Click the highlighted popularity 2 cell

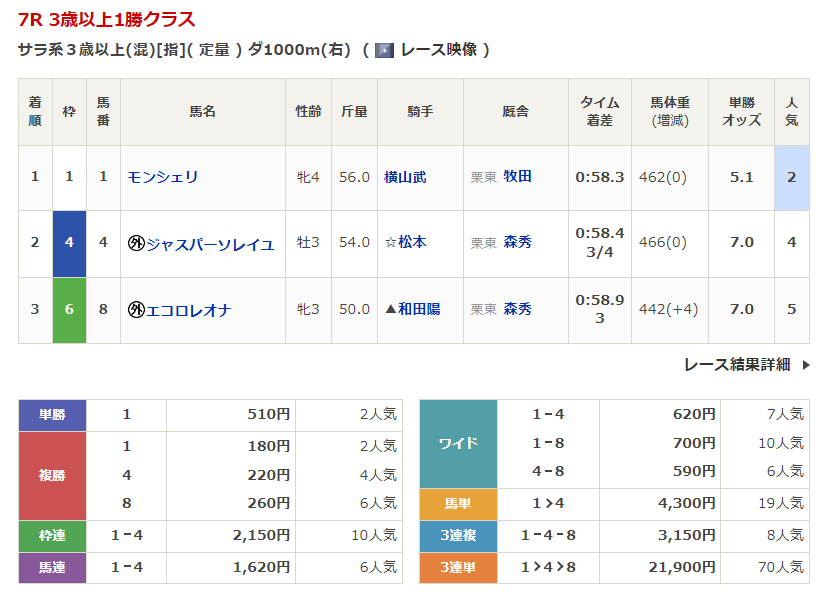[x=792, y=178]
